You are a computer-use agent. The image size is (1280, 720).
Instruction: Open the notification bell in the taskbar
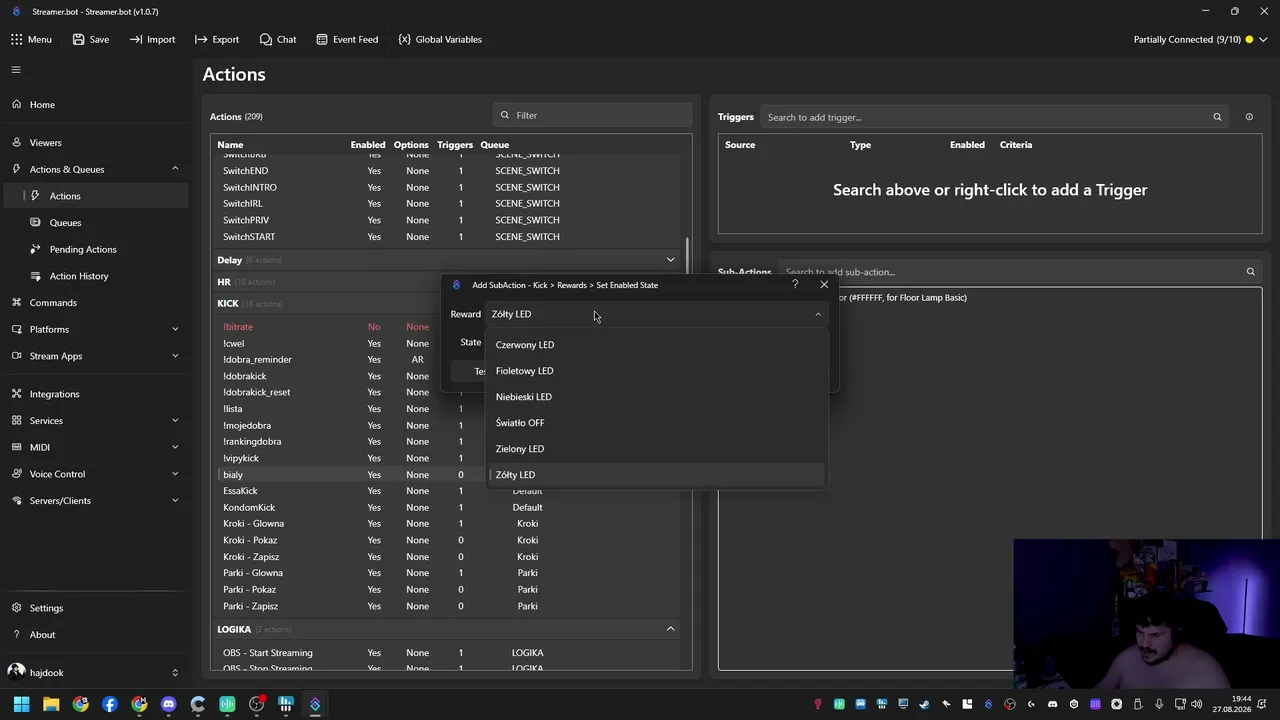[1264, 704]
